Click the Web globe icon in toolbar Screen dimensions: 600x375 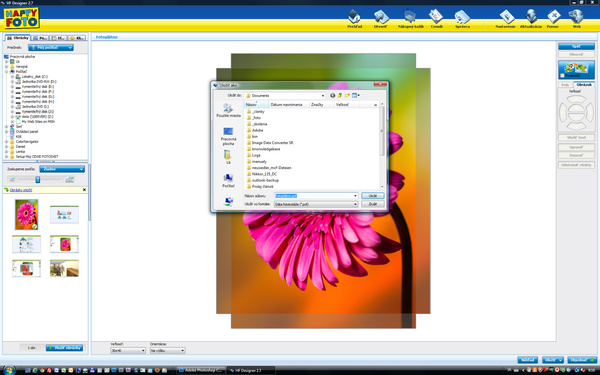point(576,19)
